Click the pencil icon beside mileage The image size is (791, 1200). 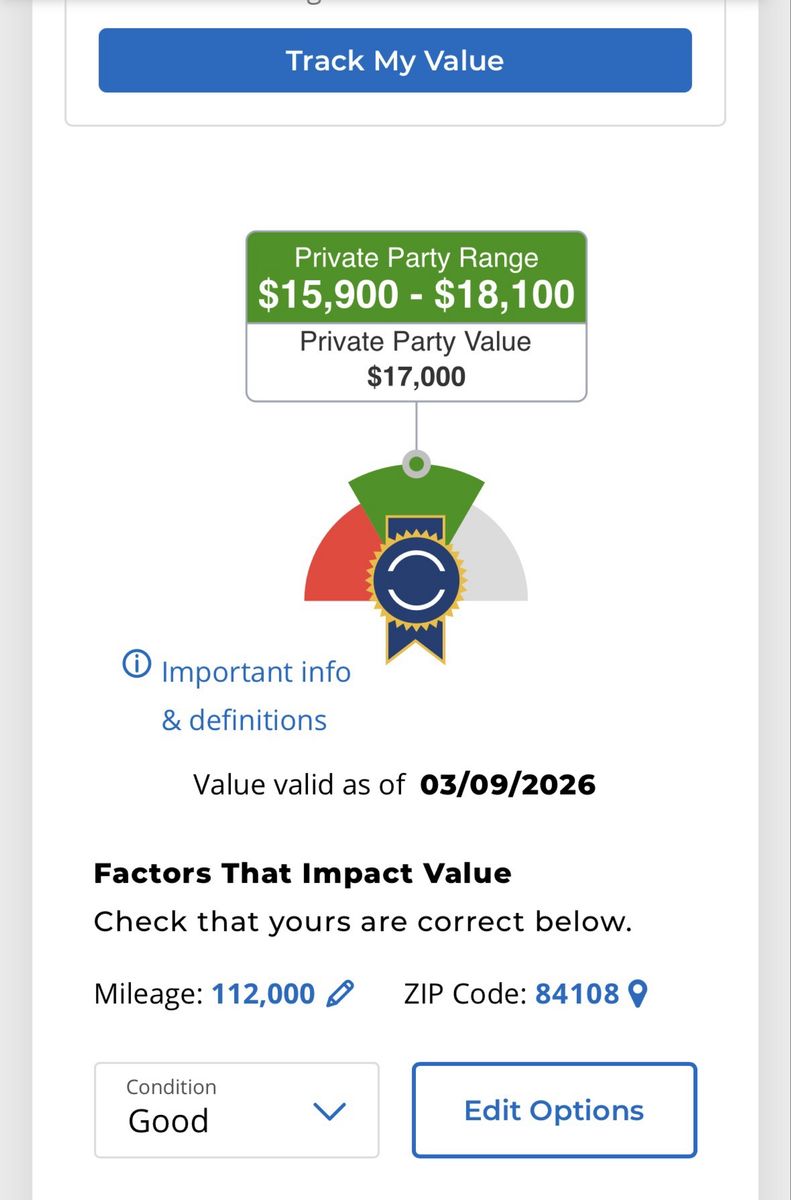tap(340, 993)
